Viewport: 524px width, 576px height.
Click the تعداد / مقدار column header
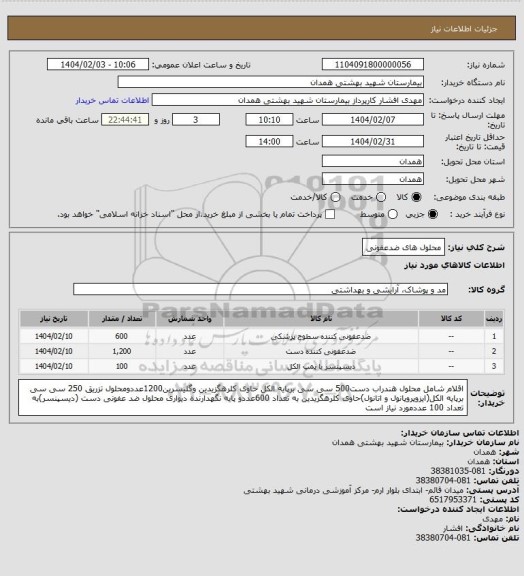pos(122,318)
